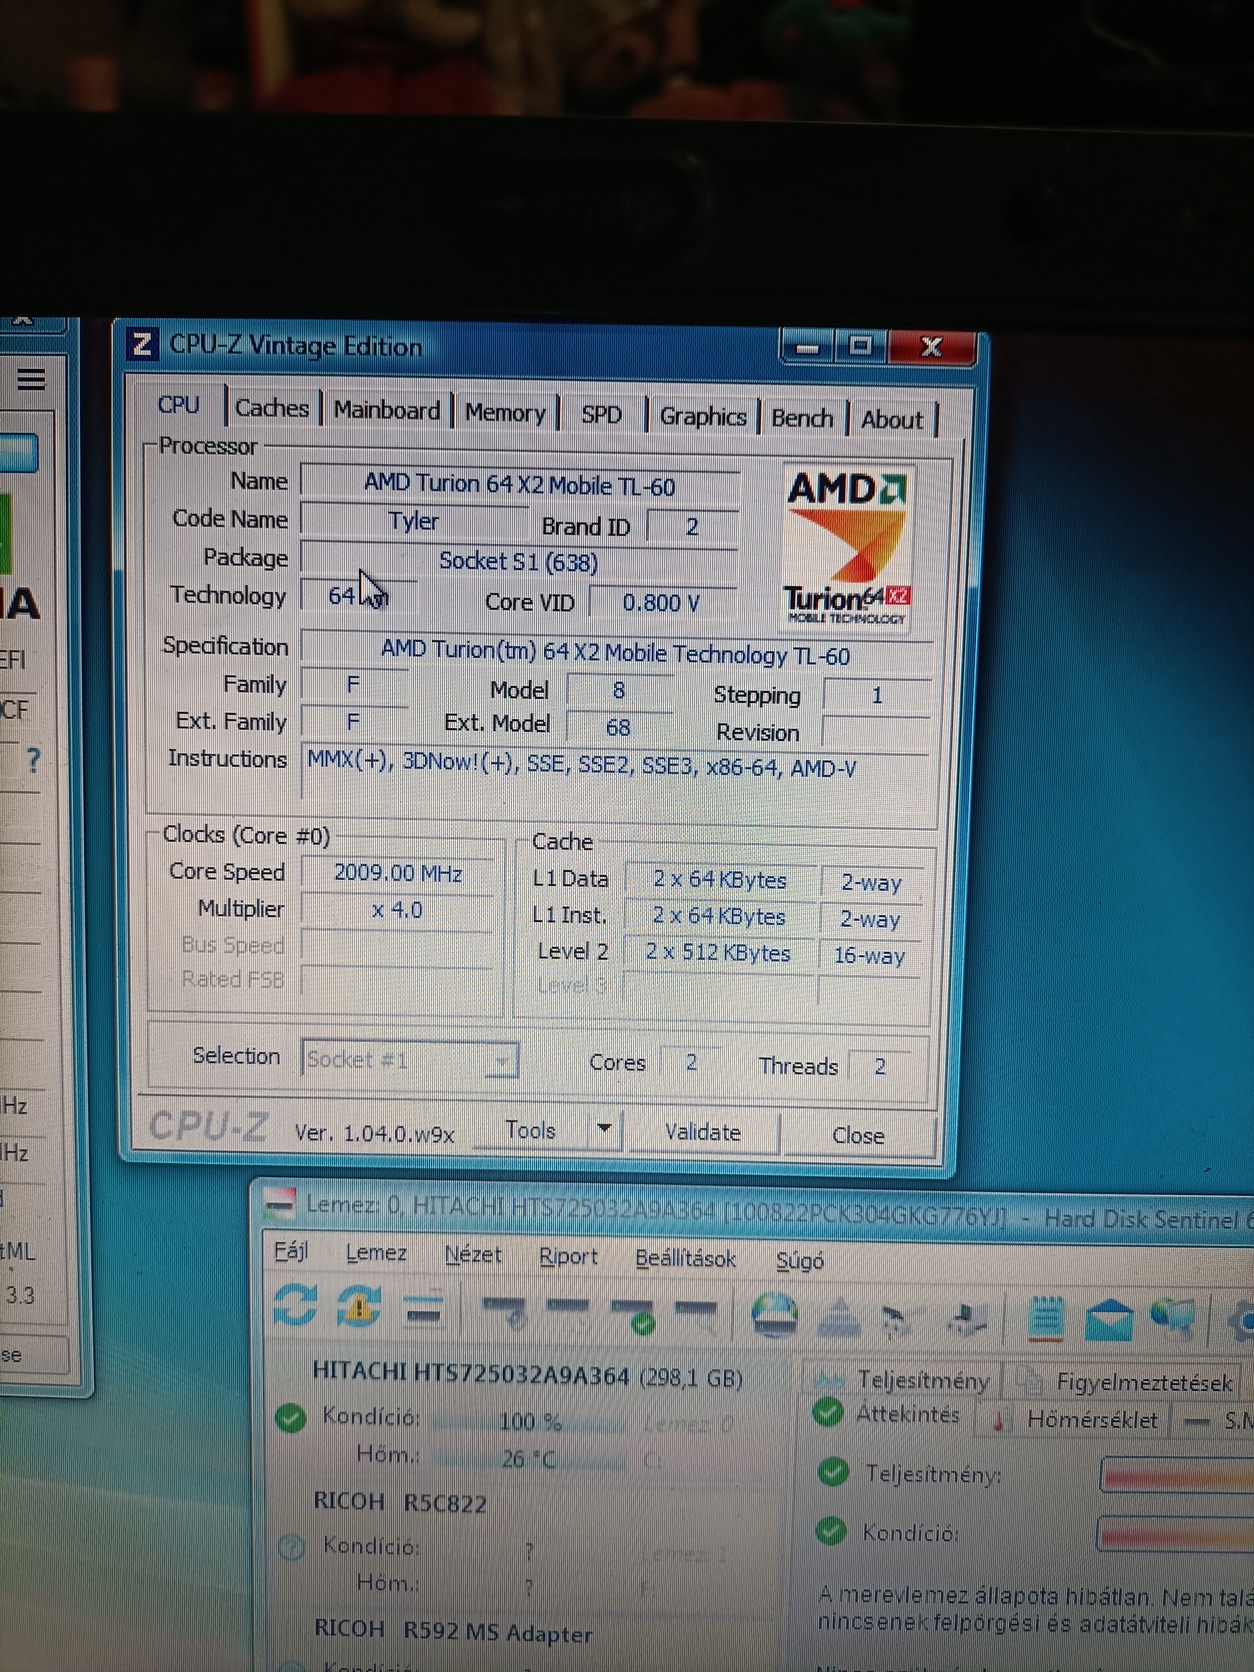Screen dimensions: 1254x1672
Task: Click the blue question mark in the left window
Action: [x=34, y=760]
